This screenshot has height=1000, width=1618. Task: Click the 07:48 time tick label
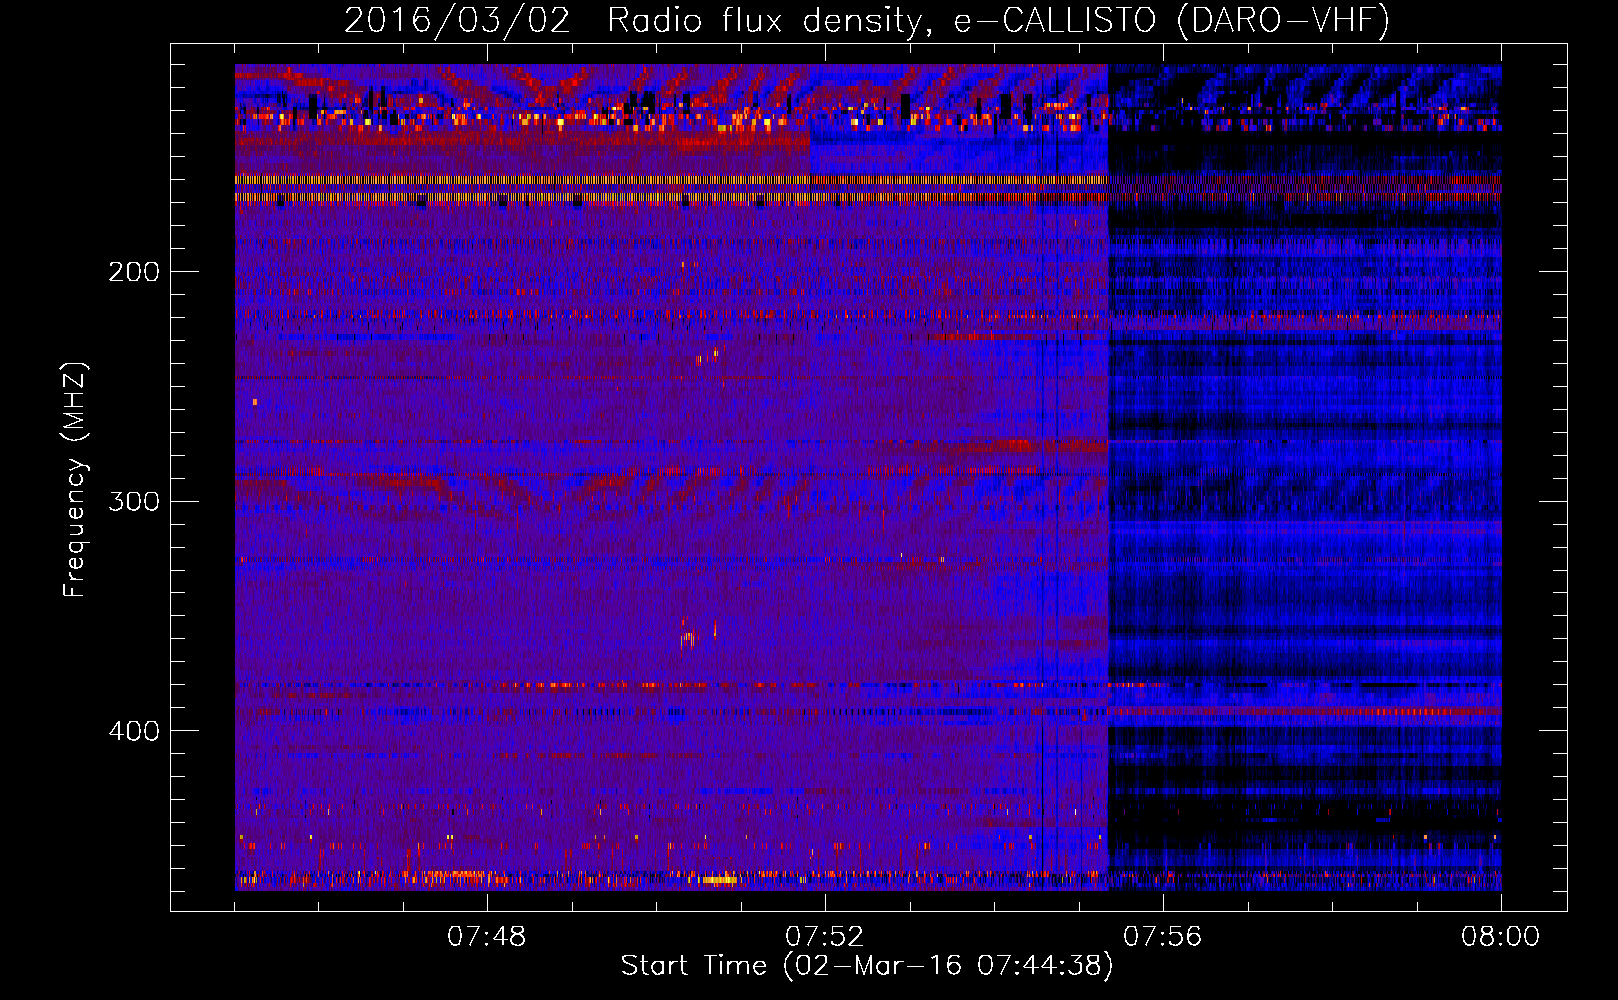pyautogui.click(x=486, y=937)
